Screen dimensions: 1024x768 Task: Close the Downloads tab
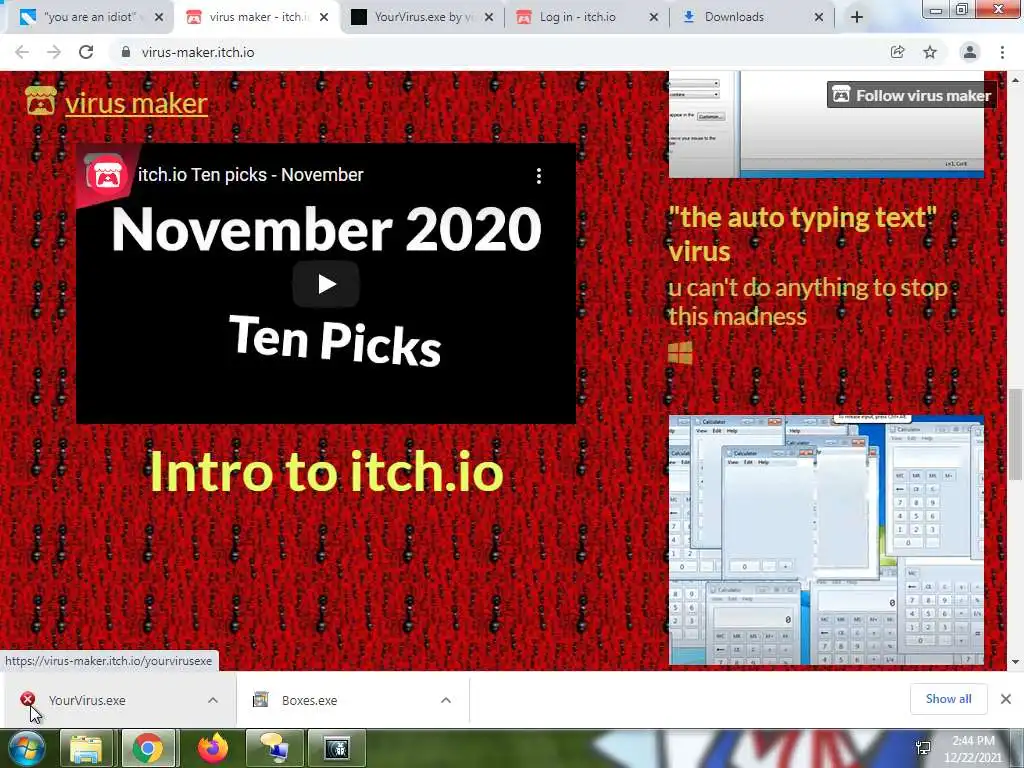[x=819, y=18]
